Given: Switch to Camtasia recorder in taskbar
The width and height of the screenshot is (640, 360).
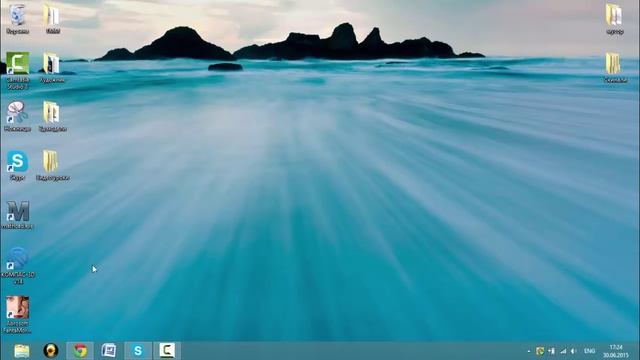Looking at the screenshot, I should click(x=167, y=351).
